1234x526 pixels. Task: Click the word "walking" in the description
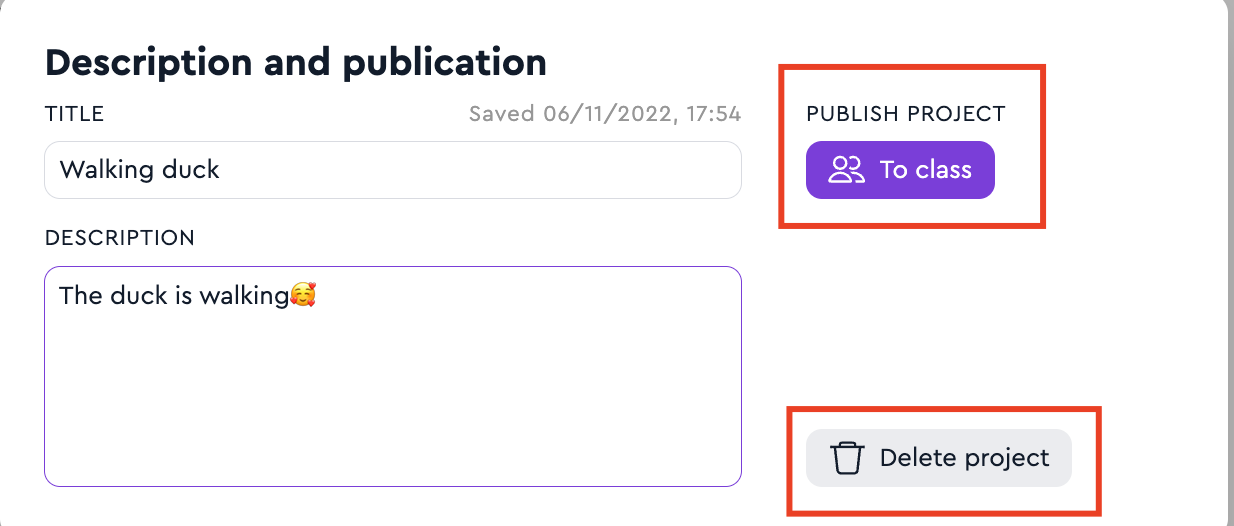(x=244, y=296)
